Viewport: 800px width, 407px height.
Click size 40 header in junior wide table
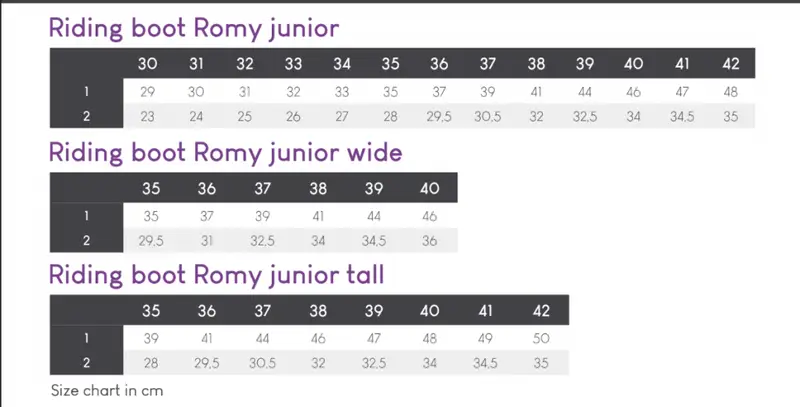coord(430,188)
